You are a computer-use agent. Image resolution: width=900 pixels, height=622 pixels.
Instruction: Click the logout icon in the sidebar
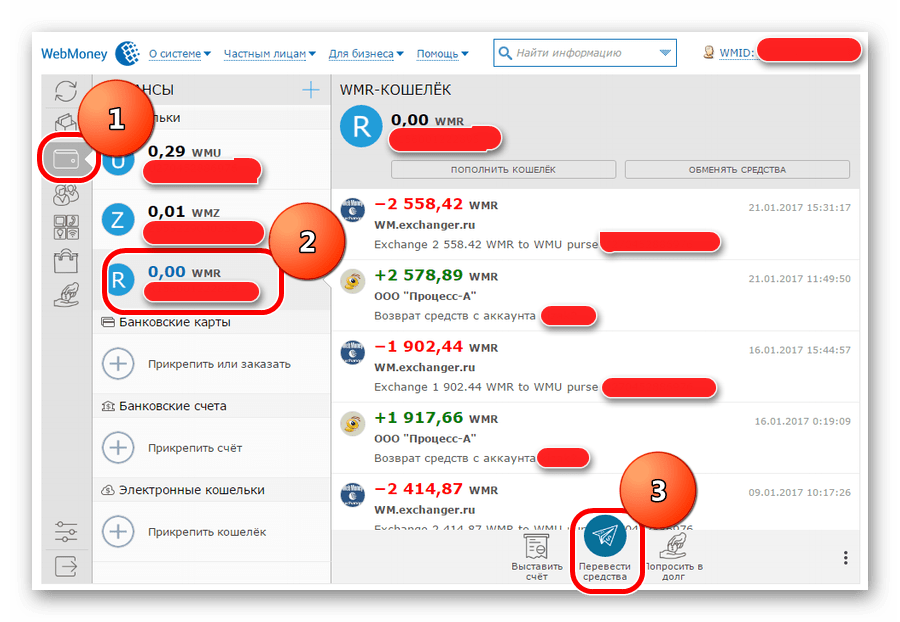click(66, 566)
